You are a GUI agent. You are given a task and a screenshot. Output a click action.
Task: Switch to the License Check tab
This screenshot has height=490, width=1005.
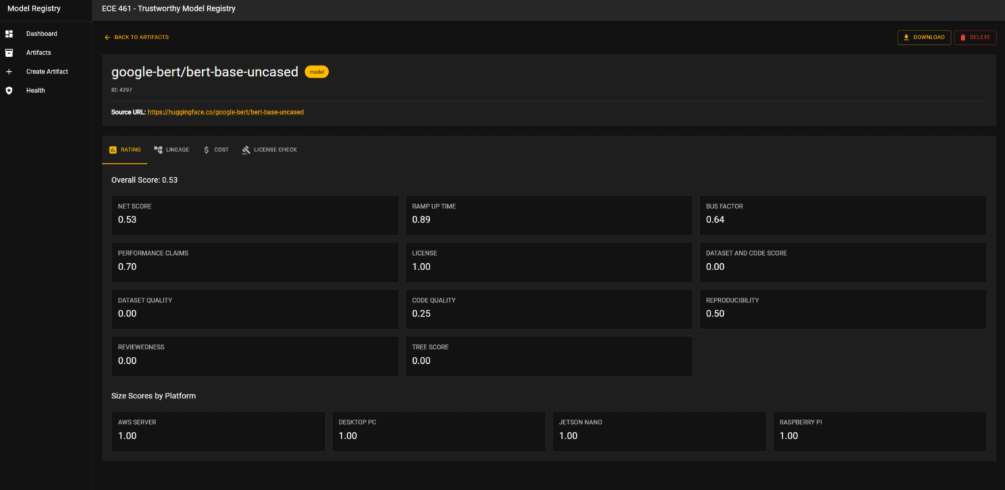tap(269, 149)
